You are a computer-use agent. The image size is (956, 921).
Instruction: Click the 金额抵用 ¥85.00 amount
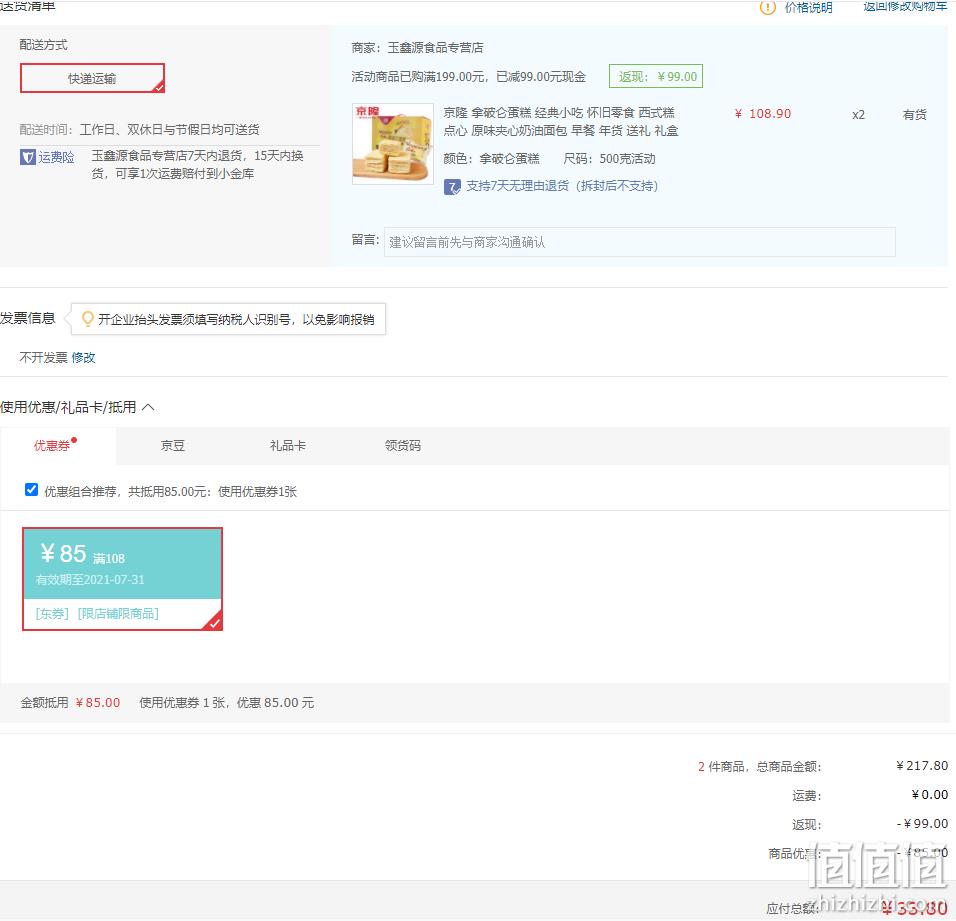[x=98, y=703]
